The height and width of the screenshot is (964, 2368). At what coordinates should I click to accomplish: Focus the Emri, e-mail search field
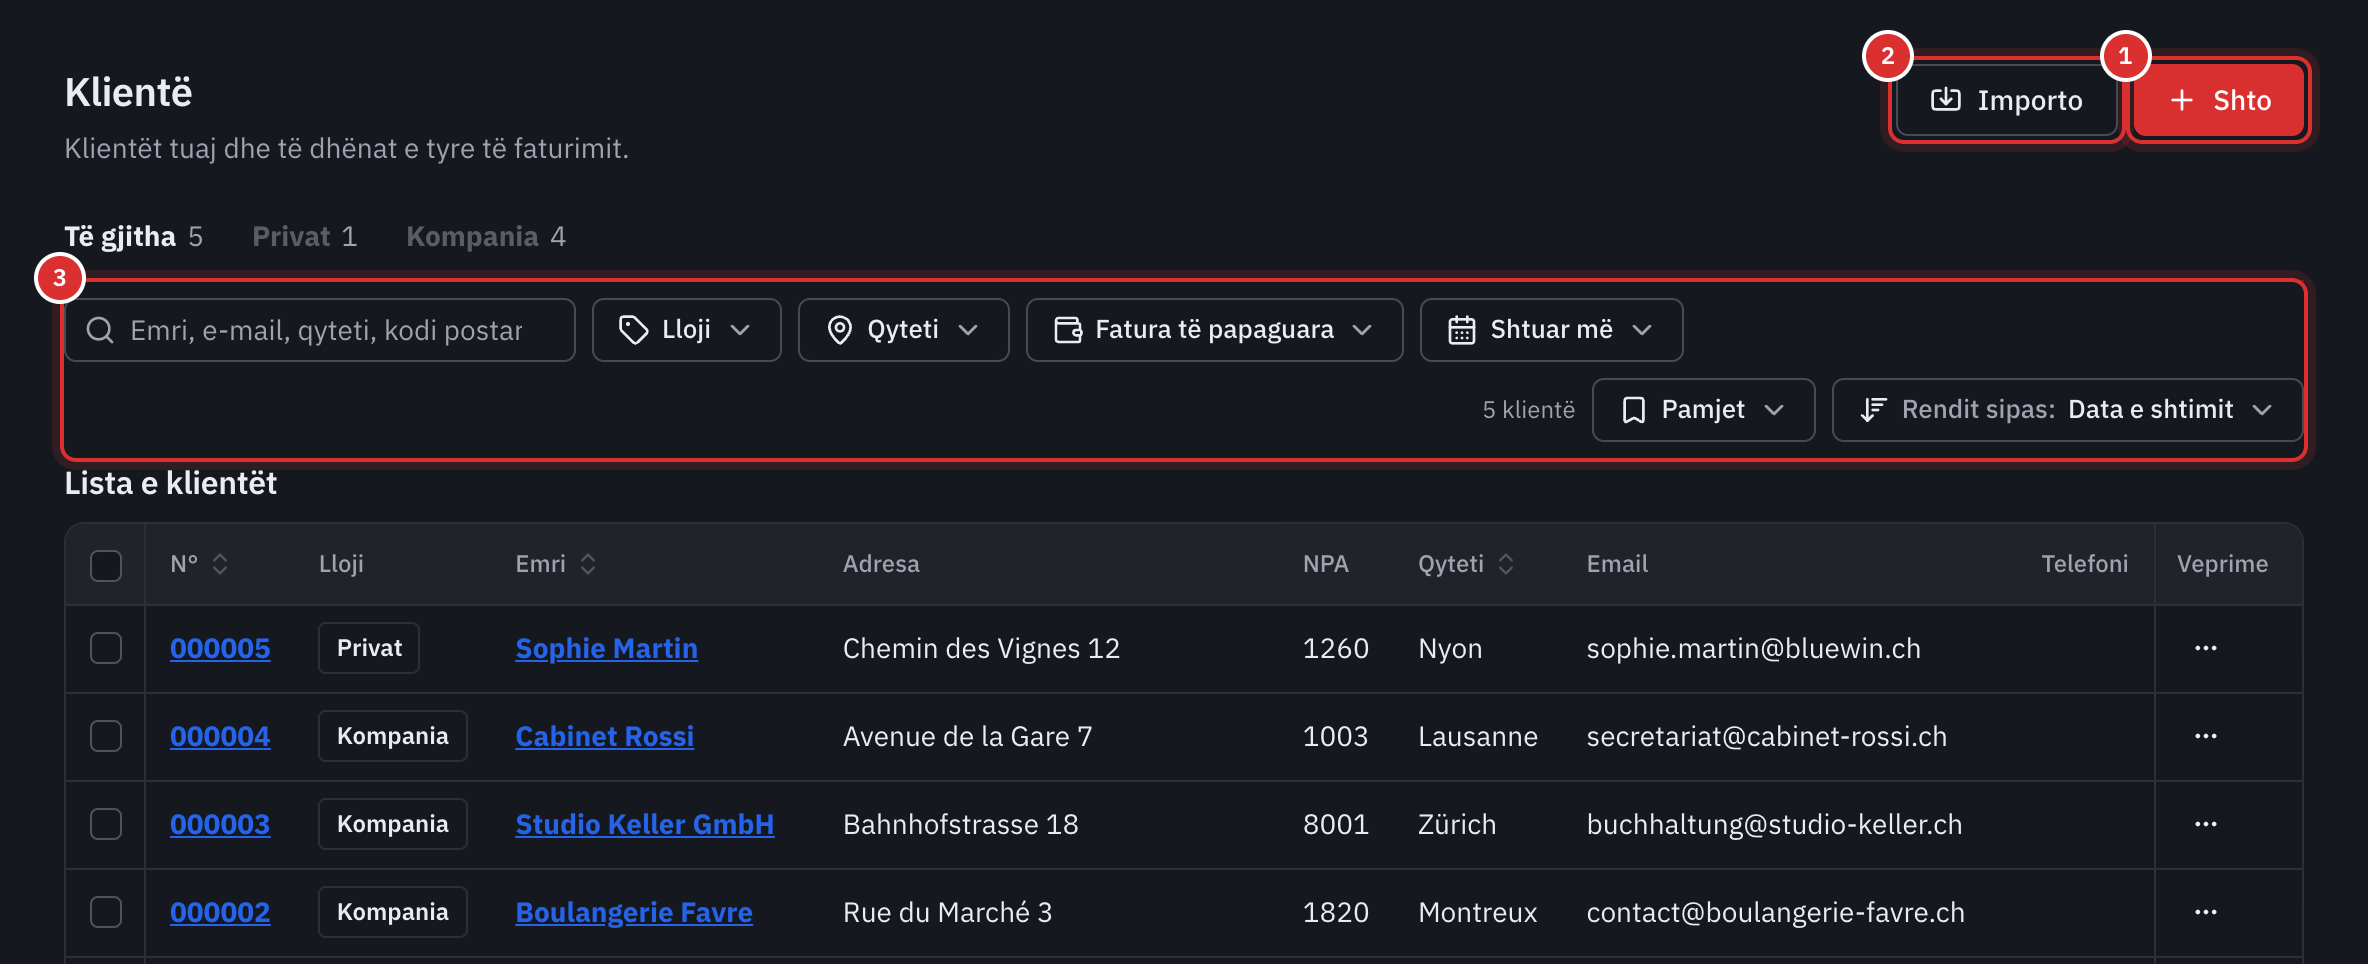coord(320,330)
